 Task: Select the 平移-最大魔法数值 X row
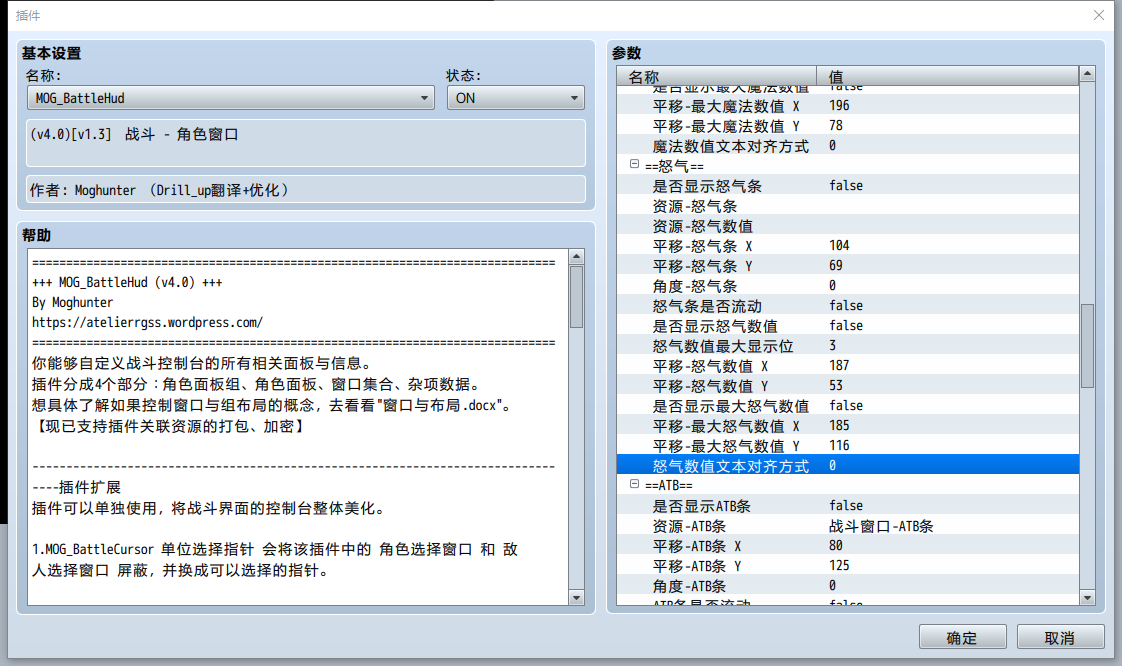(848, 106)
